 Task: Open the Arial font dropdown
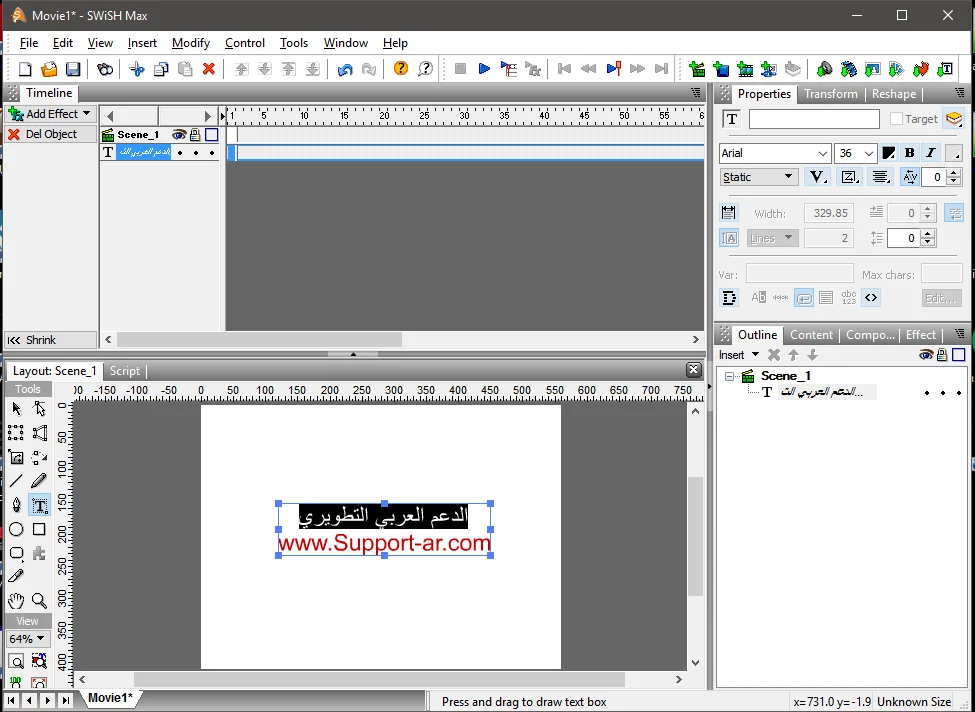click(x=775, y=153)
